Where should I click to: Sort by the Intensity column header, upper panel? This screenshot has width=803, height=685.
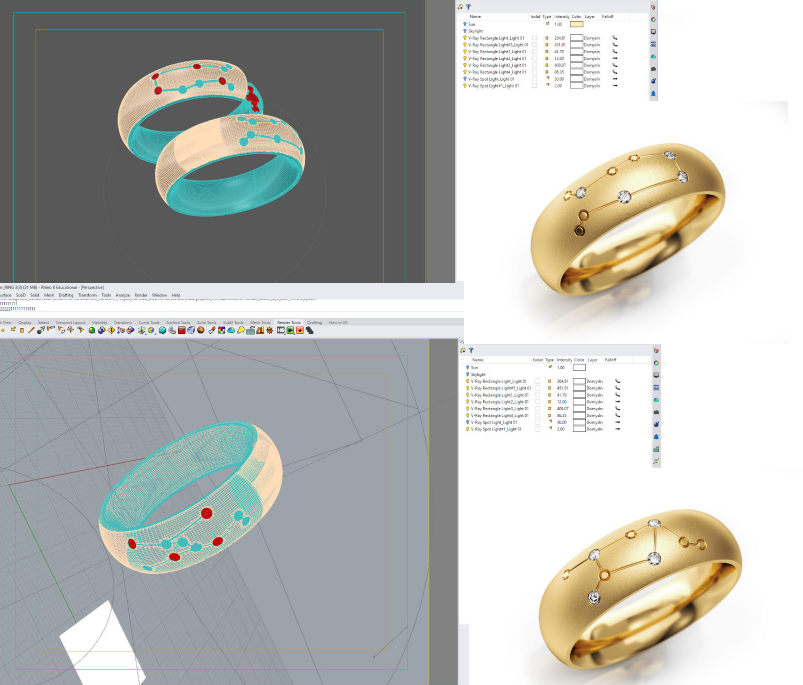tap(561, 16)
